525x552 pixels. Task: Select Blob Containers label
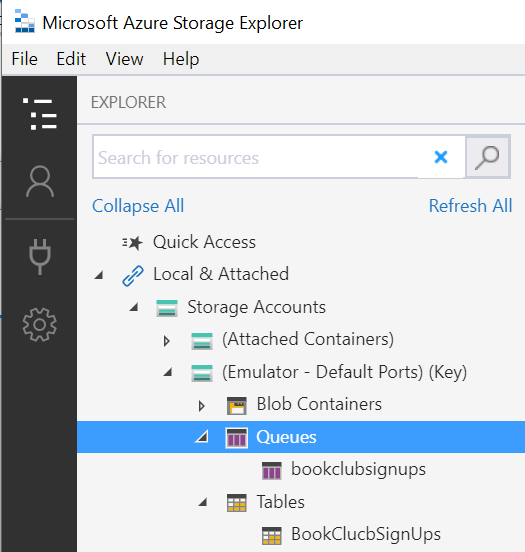point(319,404)
